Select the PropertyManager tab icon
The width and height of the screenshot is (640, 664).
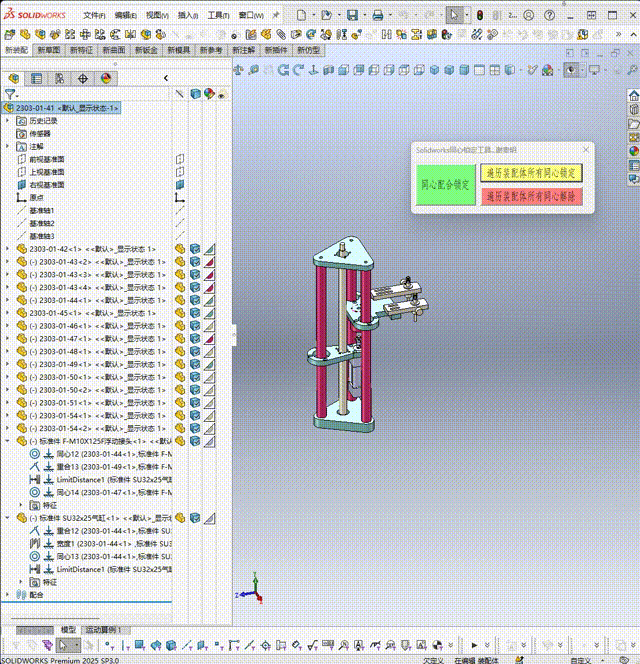(x=36, y=78)
